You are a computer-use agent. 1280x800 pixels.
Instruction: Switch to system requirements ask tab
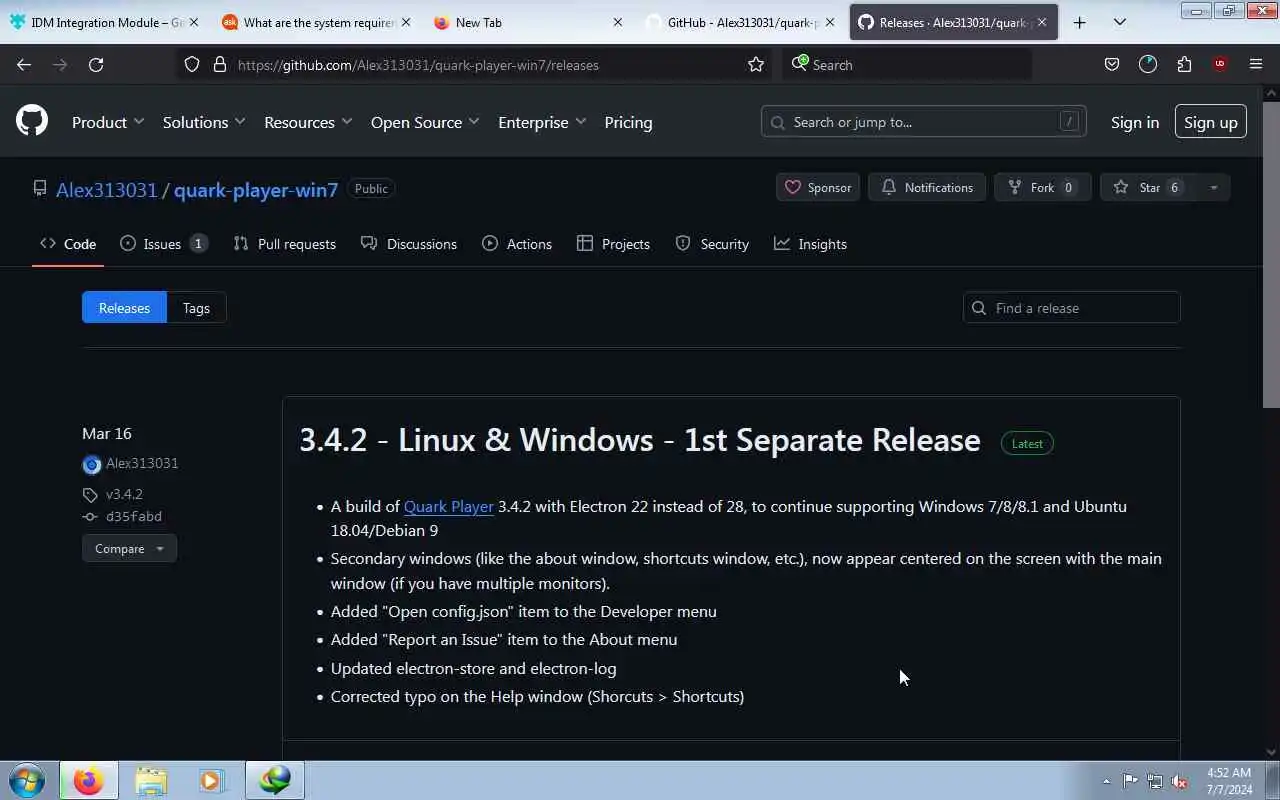(x=317, y=22)
